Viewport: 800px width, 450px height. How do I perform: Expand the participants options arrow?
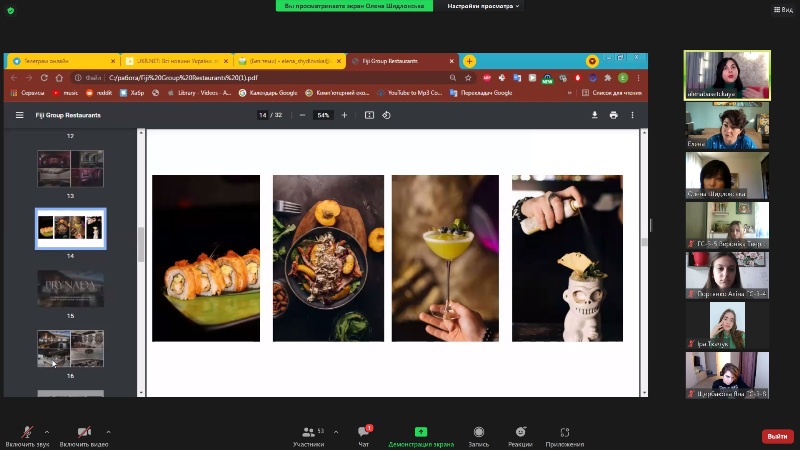(336, 432)
